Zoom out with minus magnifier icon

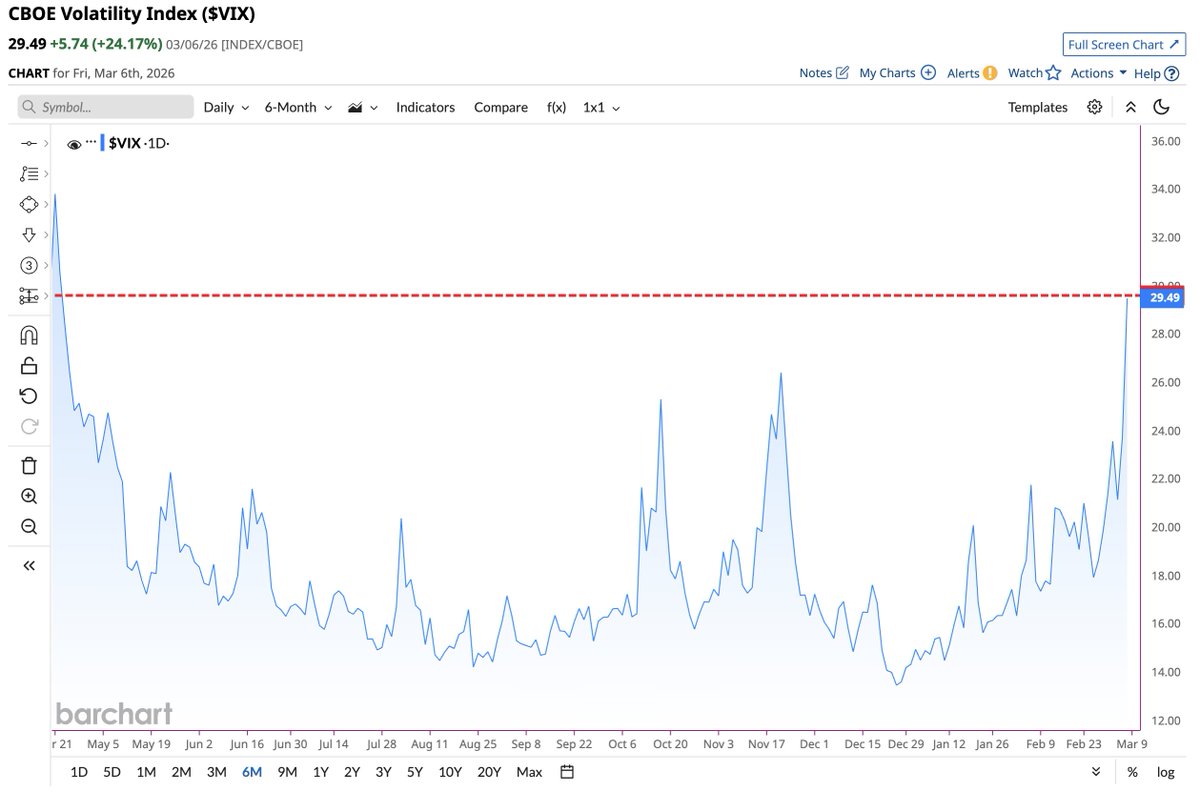click(28, 527)
